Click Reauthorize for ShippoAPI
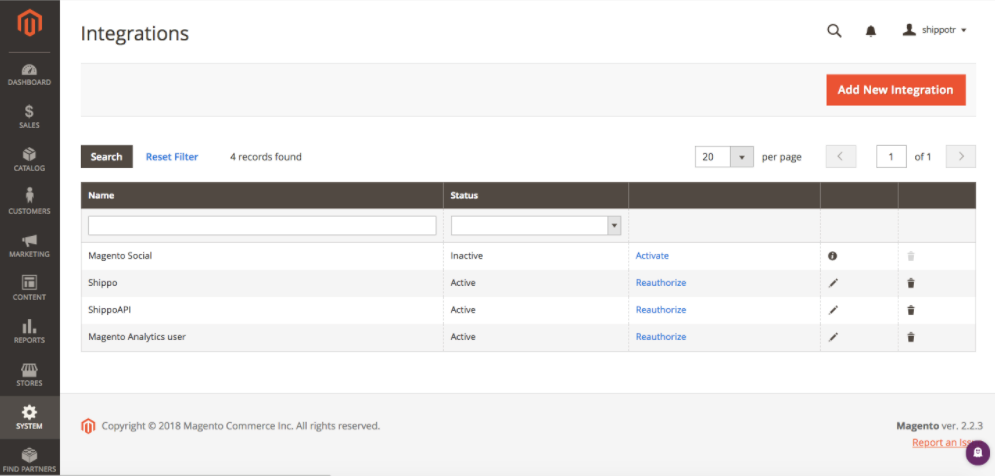Image resolution: width=995 pixels, height=476 pixels. click(x=661, y=310)
